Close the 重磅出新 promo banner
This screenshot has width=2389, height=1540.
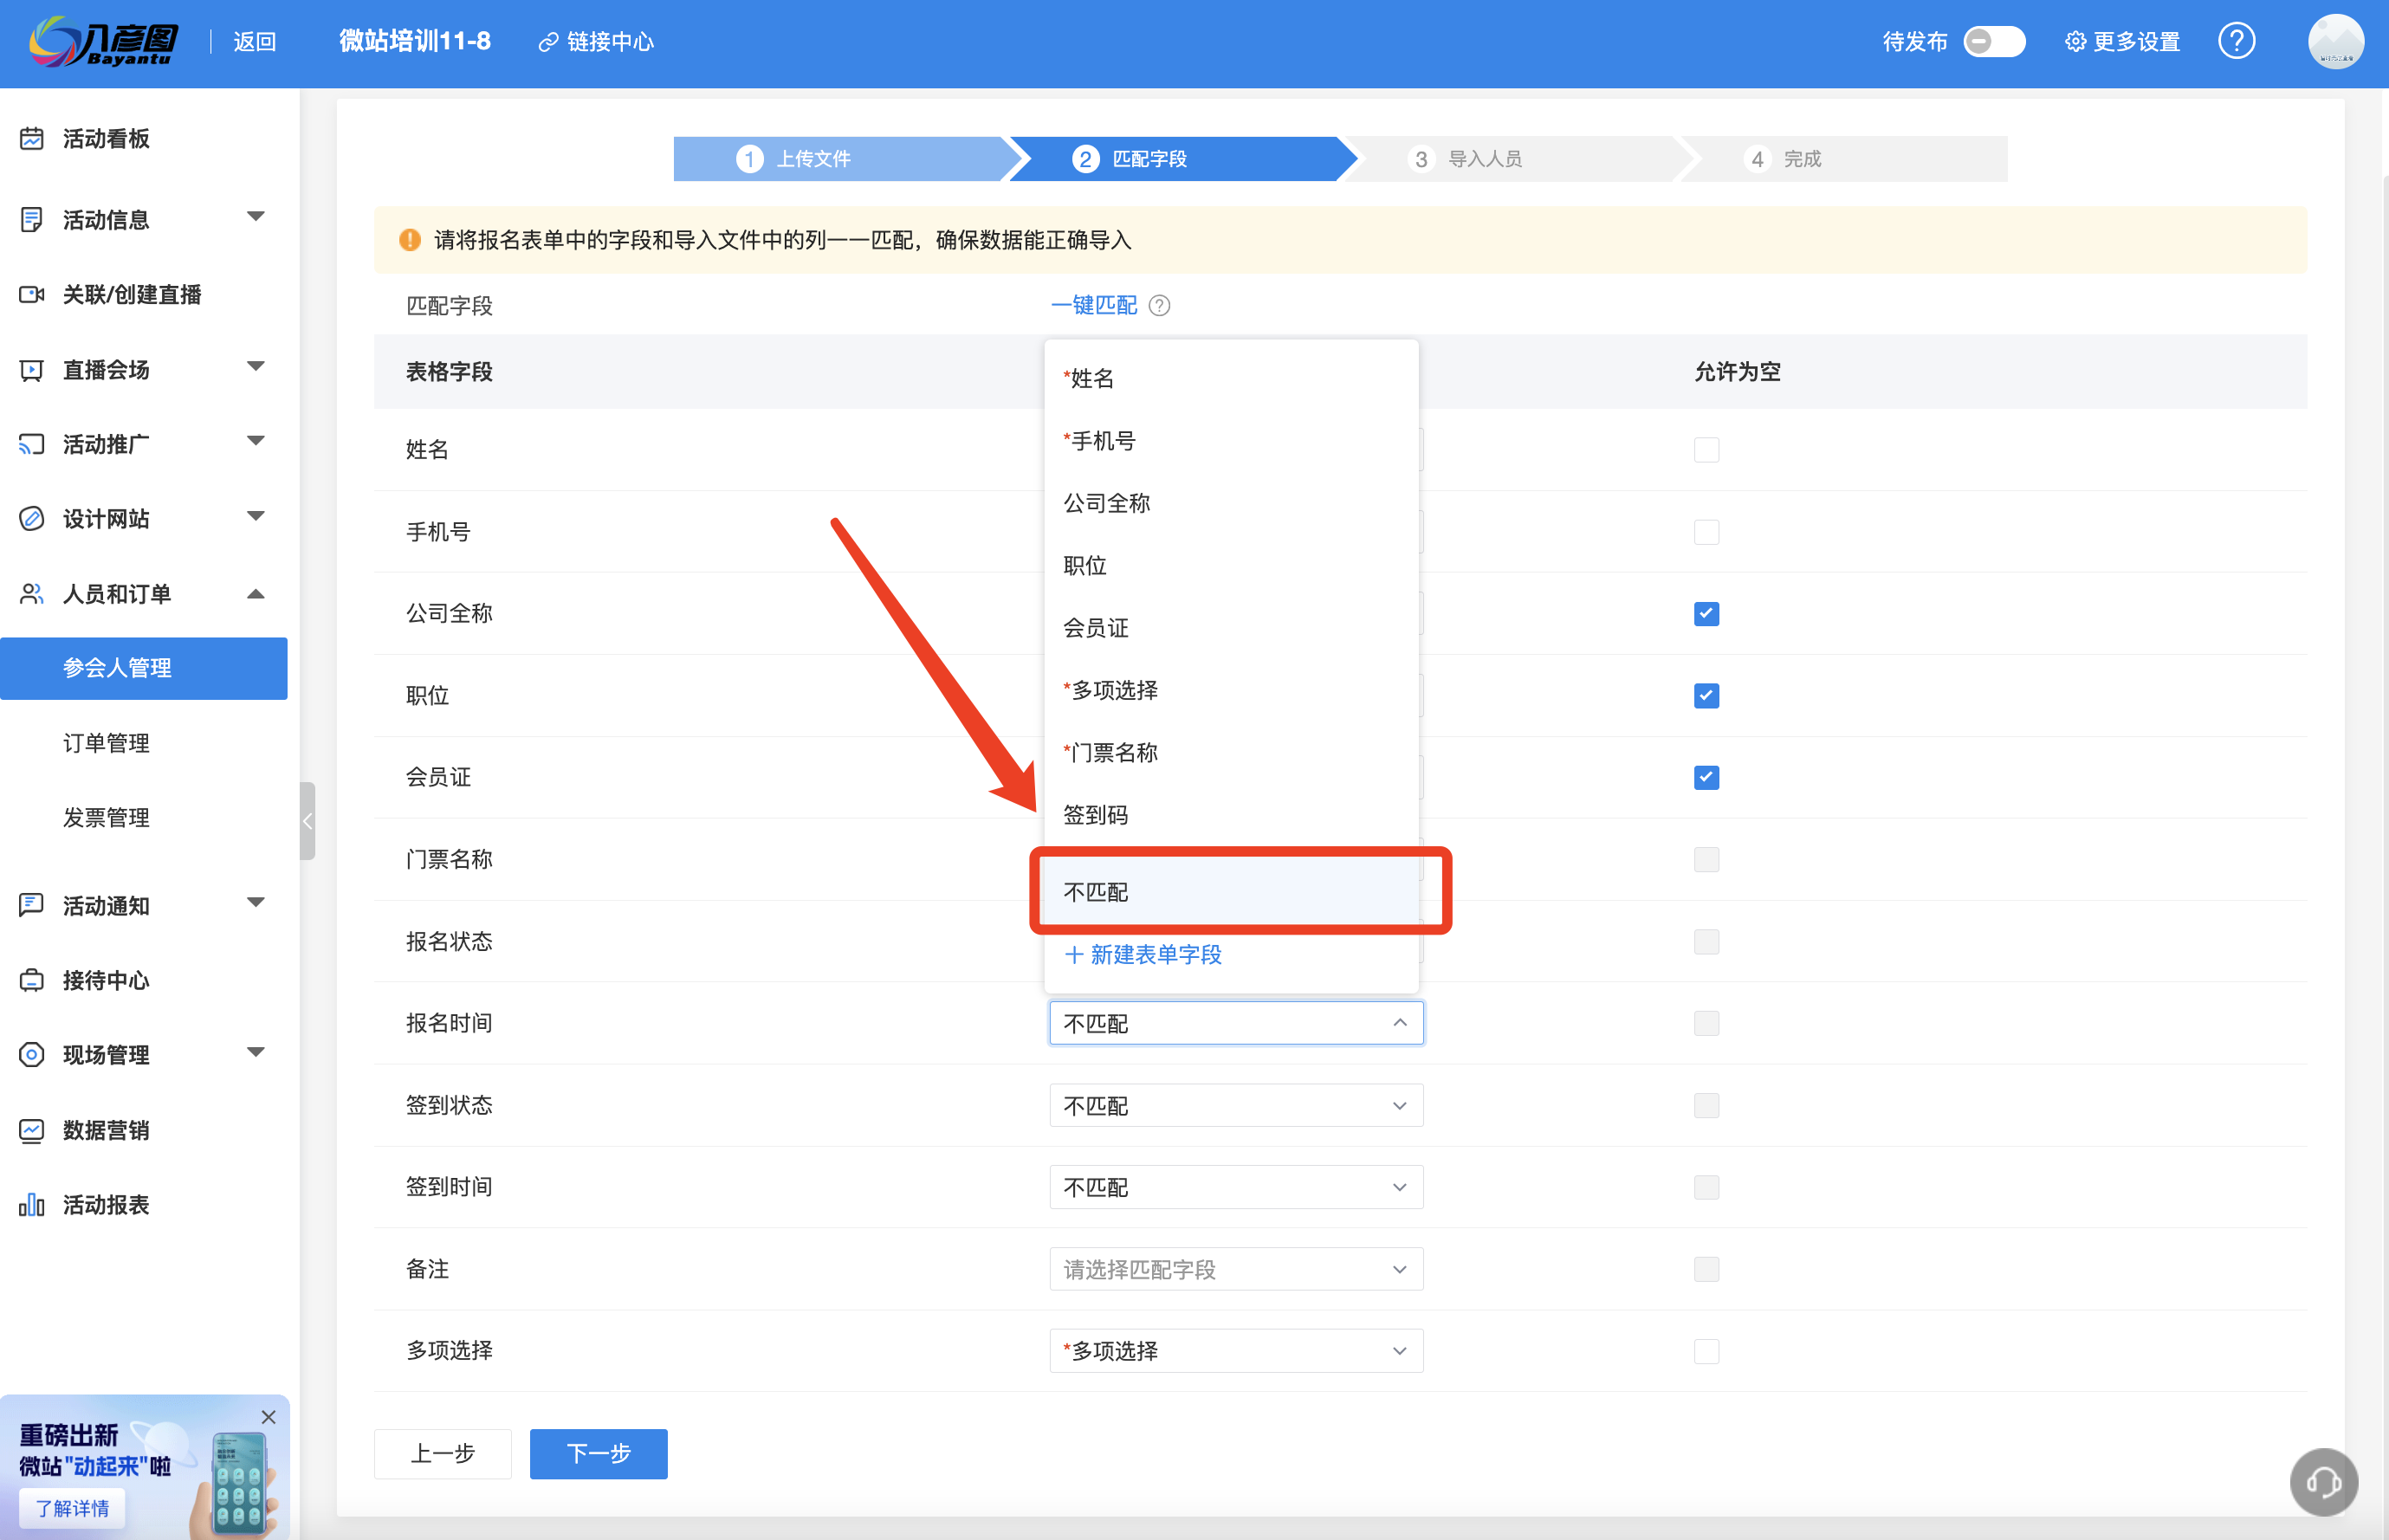(268, 1416)
